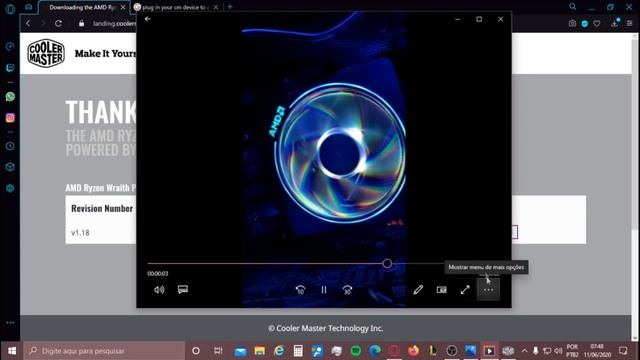The height and width of the screenshot is (360, 640).
Task: Search tabs with browser magnifier icon
Action: click(573, 7)
